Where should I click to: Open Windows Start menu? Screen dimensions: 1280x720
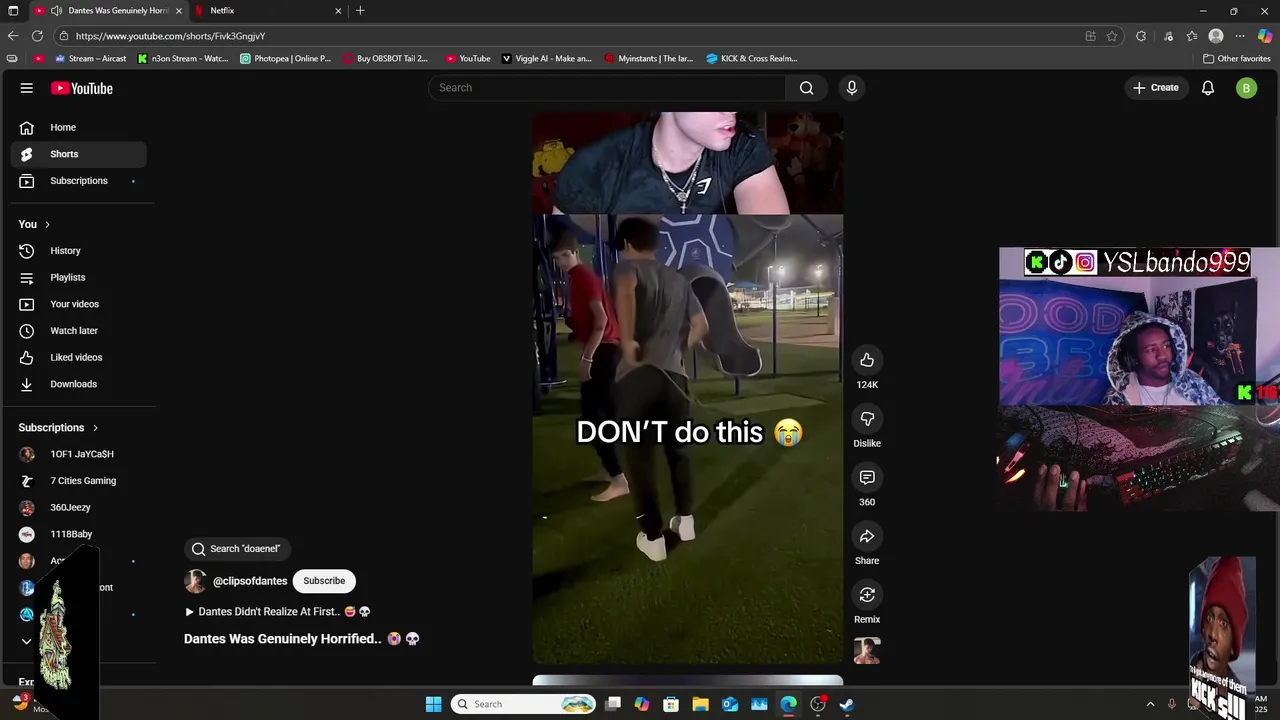pyautogui.click(x=434, y=704)
